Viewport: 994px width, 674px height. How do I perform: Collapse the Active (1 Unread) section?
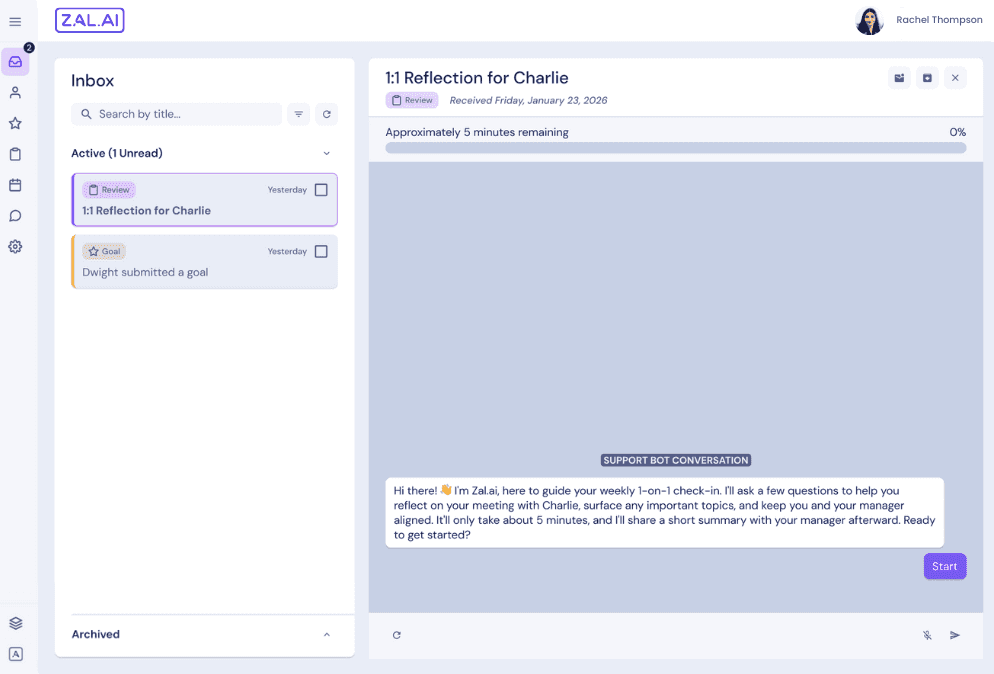pos(326,153)
